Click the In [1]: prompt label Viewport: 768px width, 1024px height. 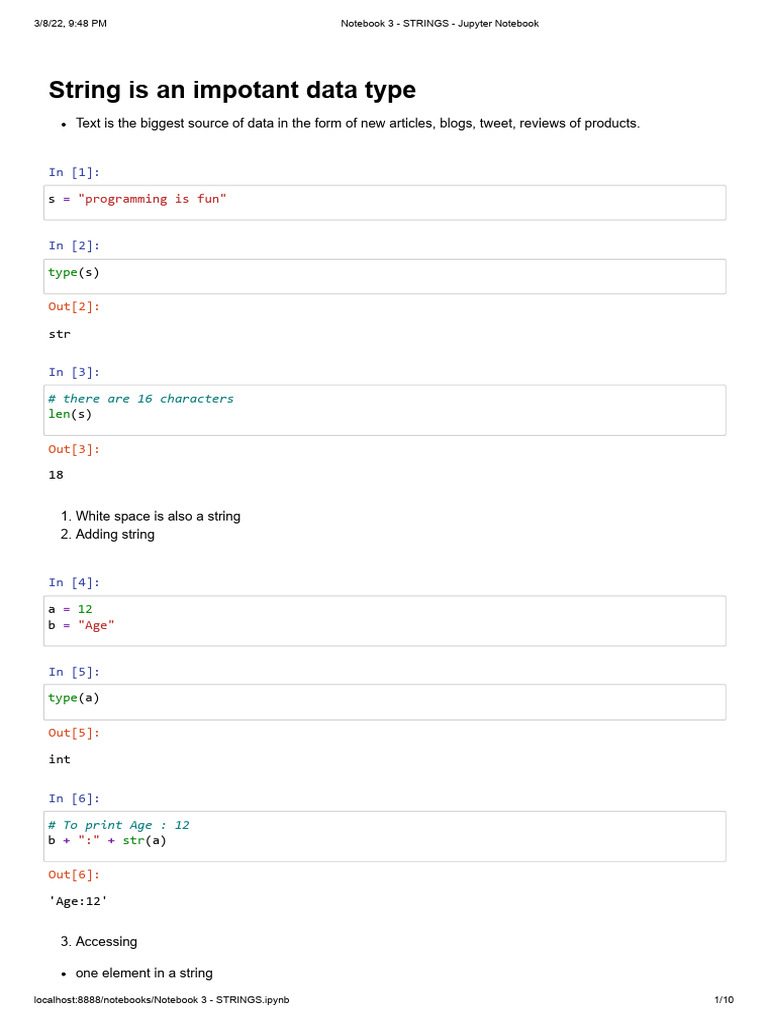click(x=74, y=172)
